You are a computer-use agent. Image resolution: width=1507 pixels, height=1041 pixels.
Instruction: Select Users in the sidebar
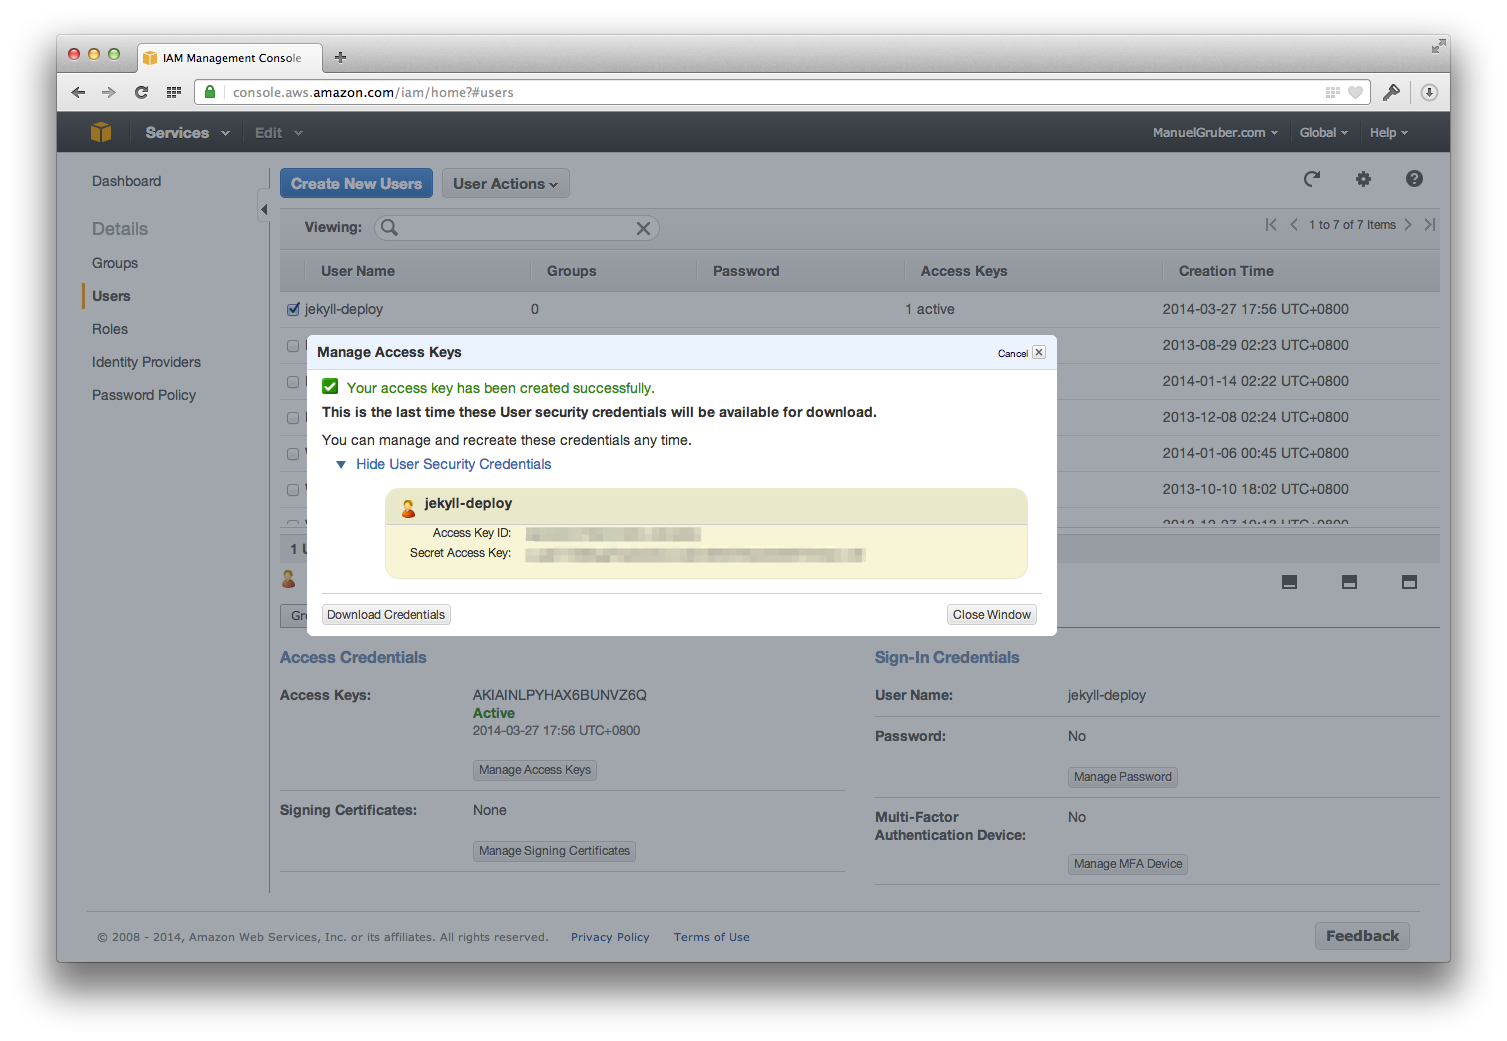coord(111,296)
